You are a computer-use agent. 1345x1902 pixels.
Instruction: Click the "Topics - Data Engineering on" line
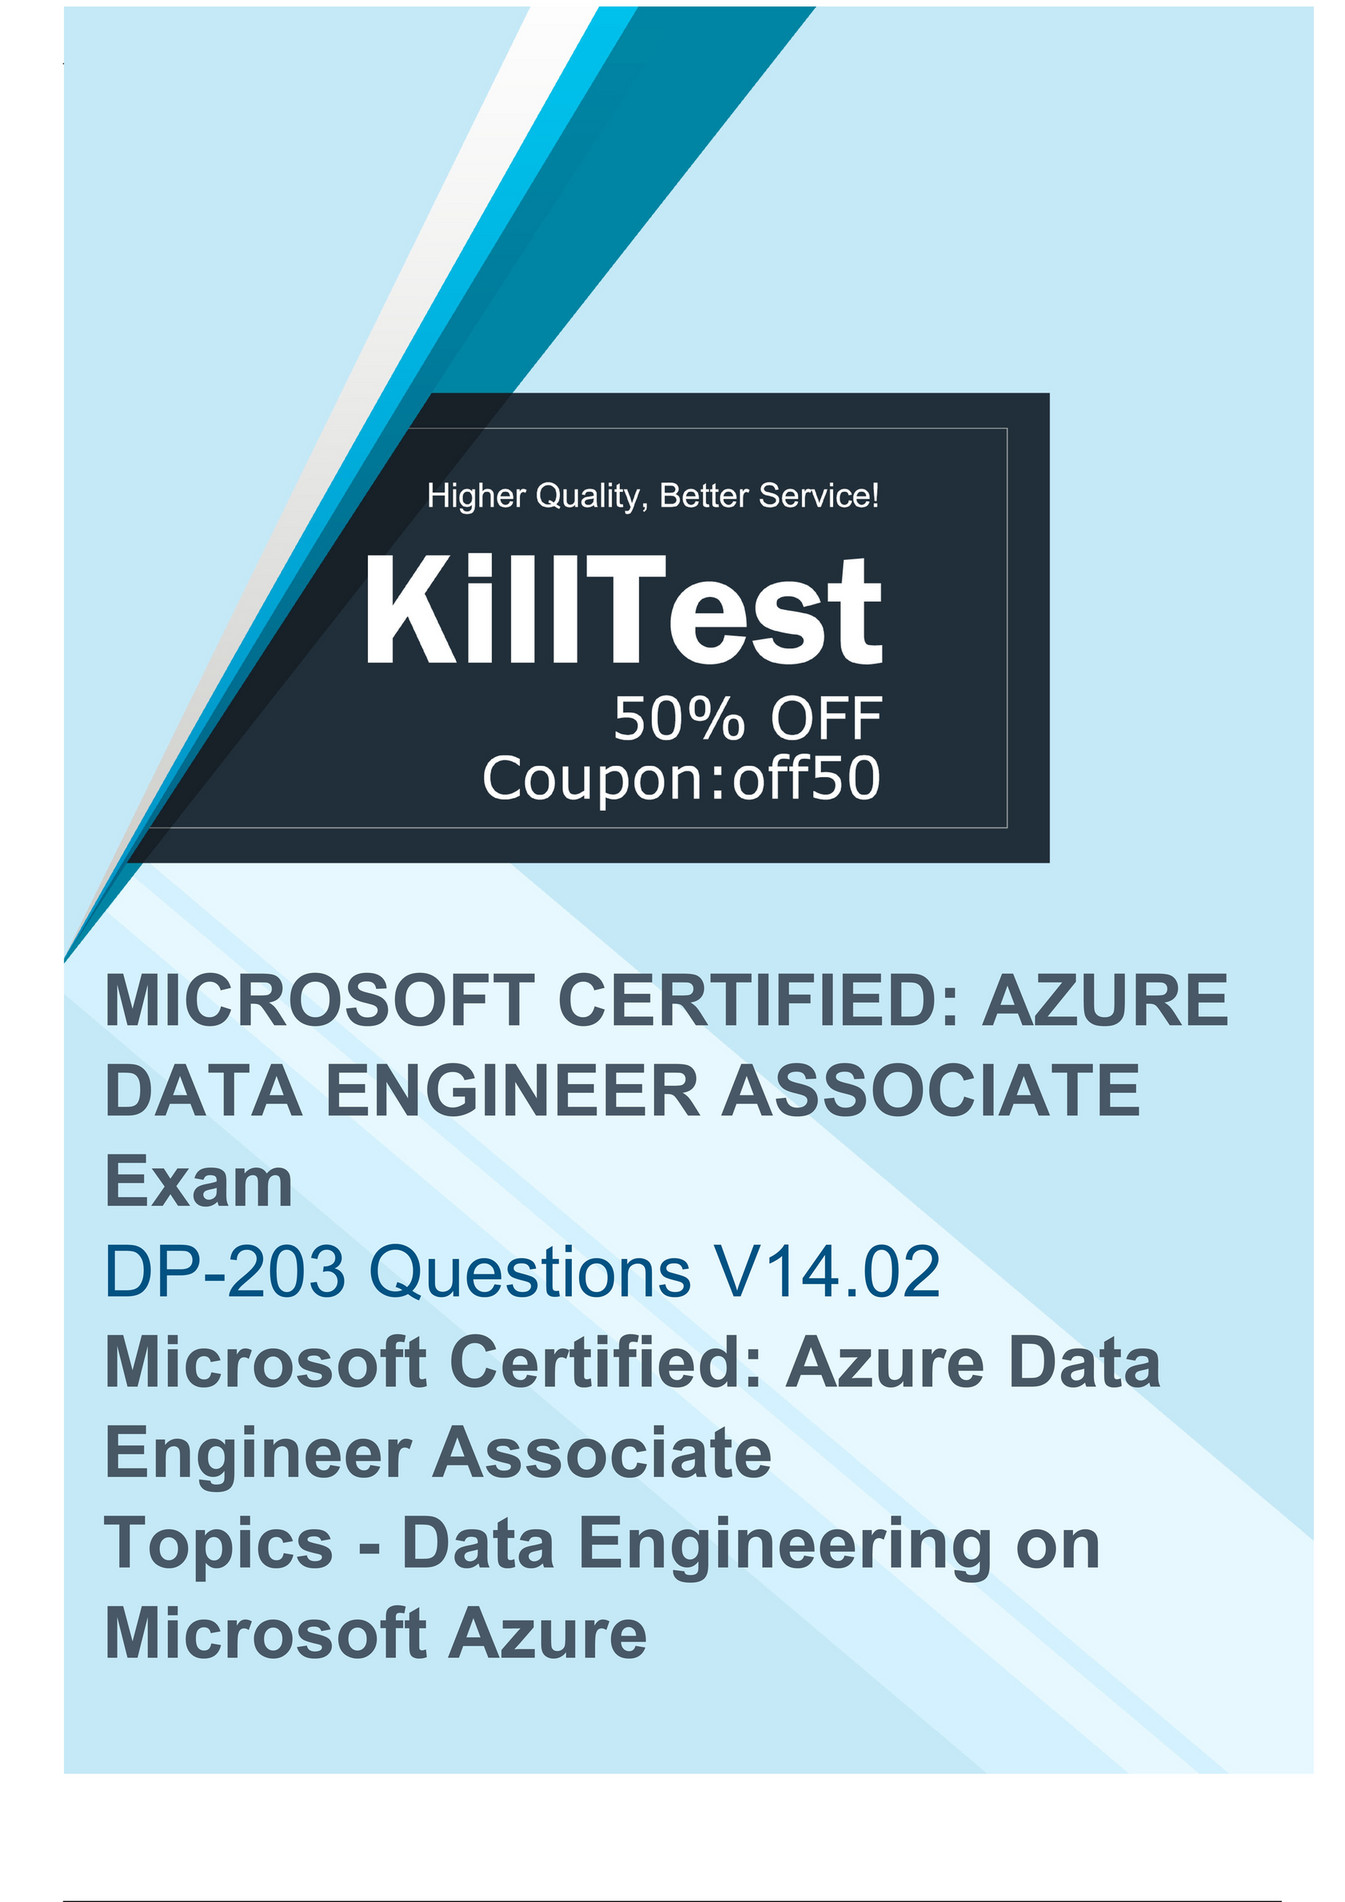602,1543
